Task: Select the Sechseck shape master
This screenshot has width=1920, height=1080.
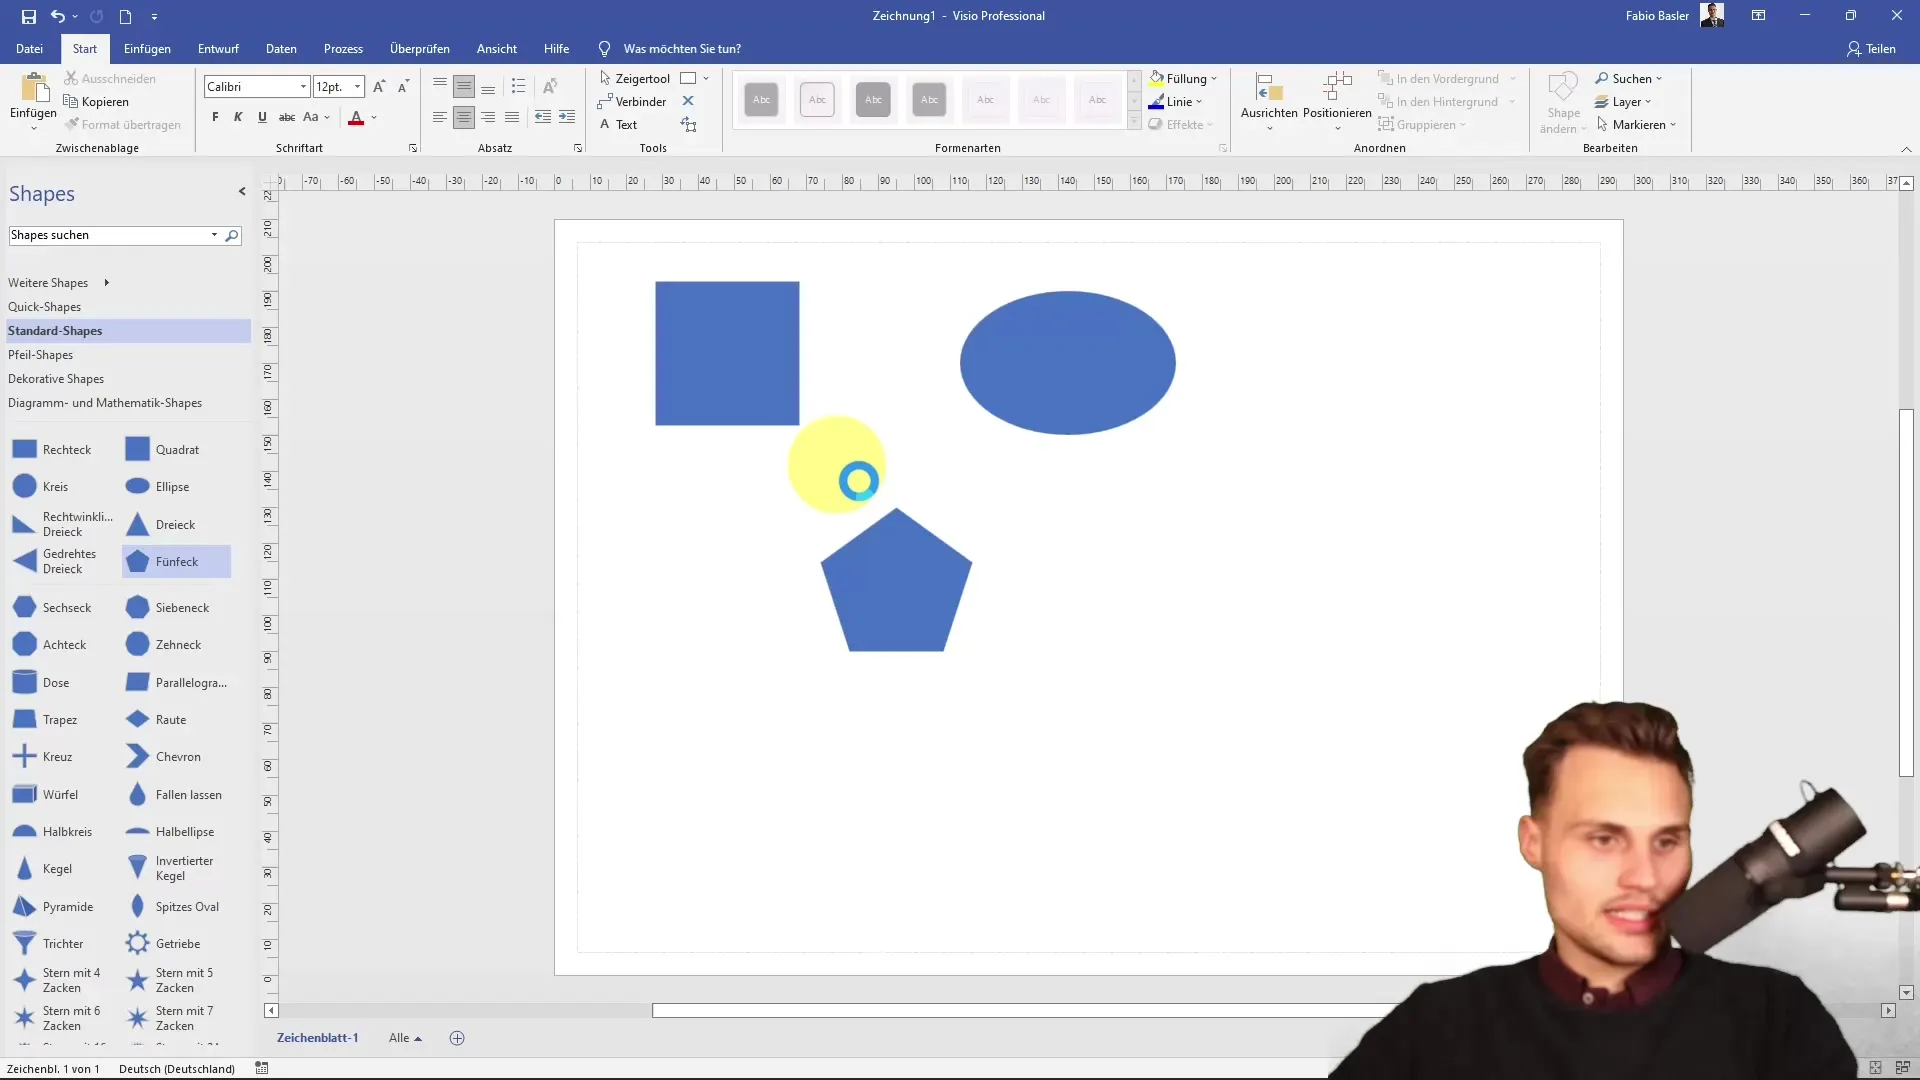Action: (x=53, y=607)
